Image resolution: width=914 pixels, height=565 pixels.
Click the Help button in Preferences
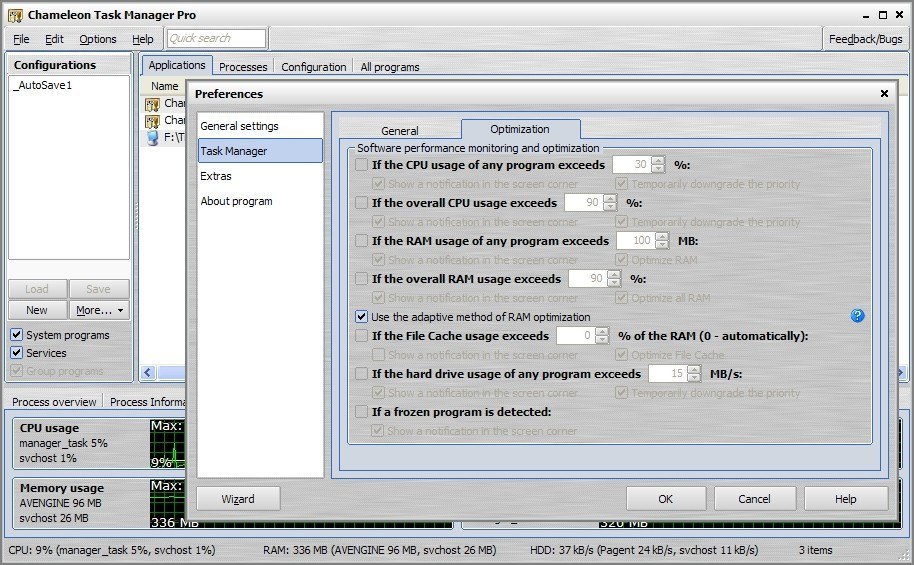(845, 499)
